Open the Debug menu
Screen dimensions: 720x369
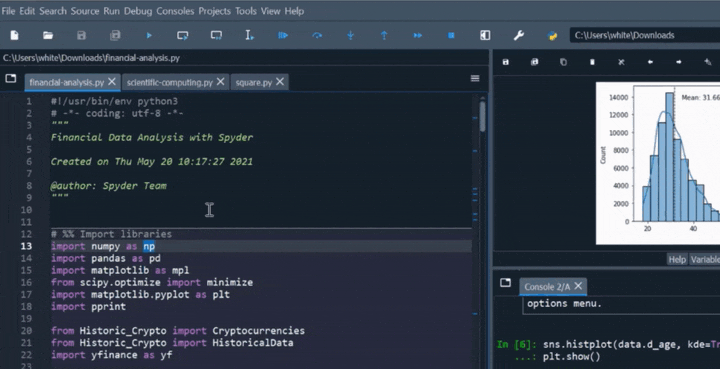pyautogui.click(x=138, y=11)
